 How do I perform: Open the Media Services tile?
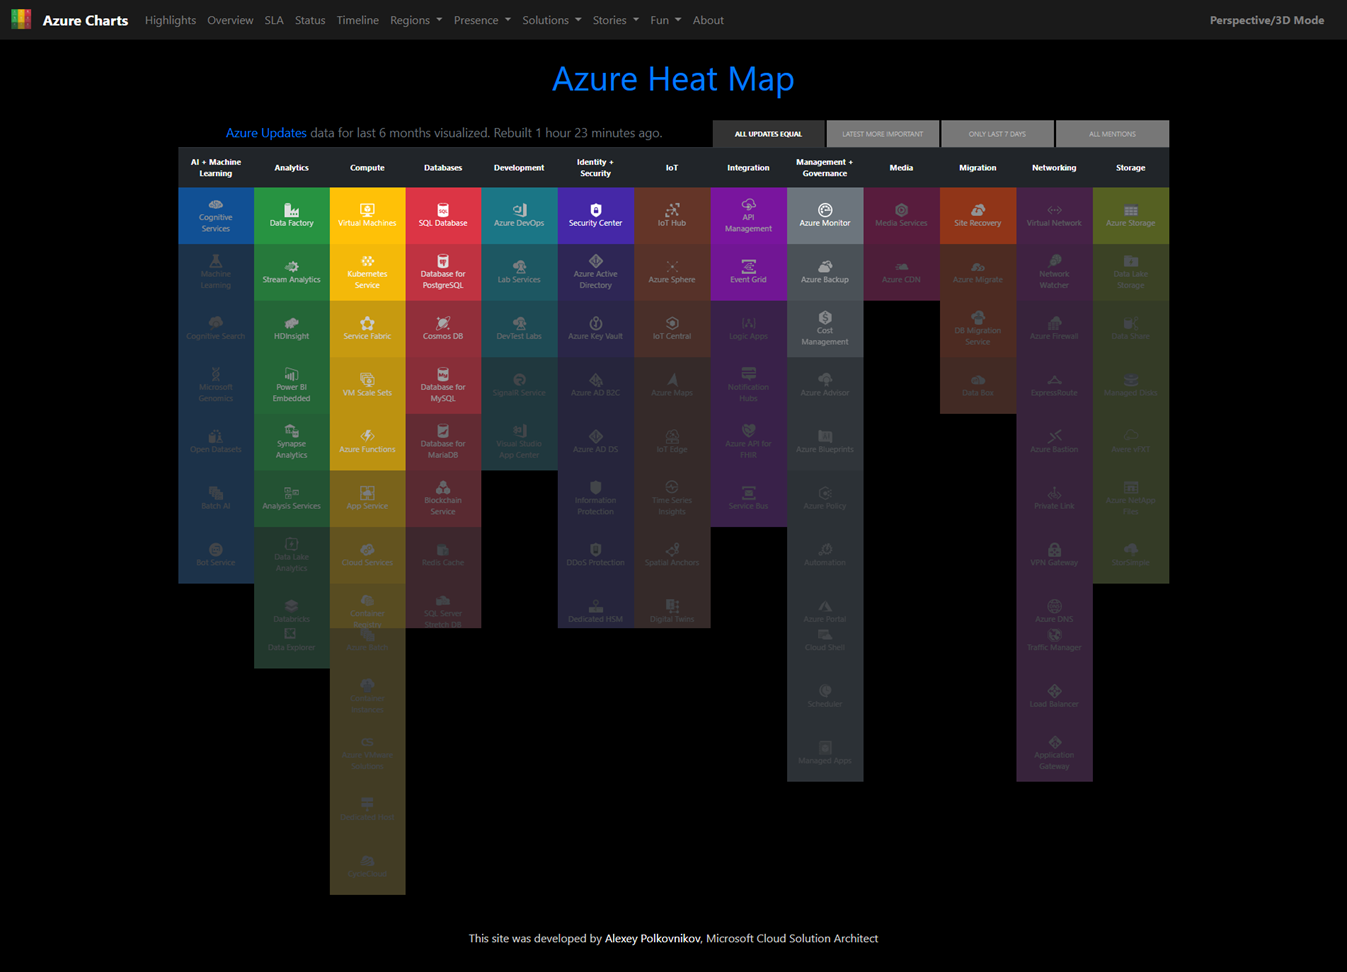pyautogui.click(x=901, y=215)
